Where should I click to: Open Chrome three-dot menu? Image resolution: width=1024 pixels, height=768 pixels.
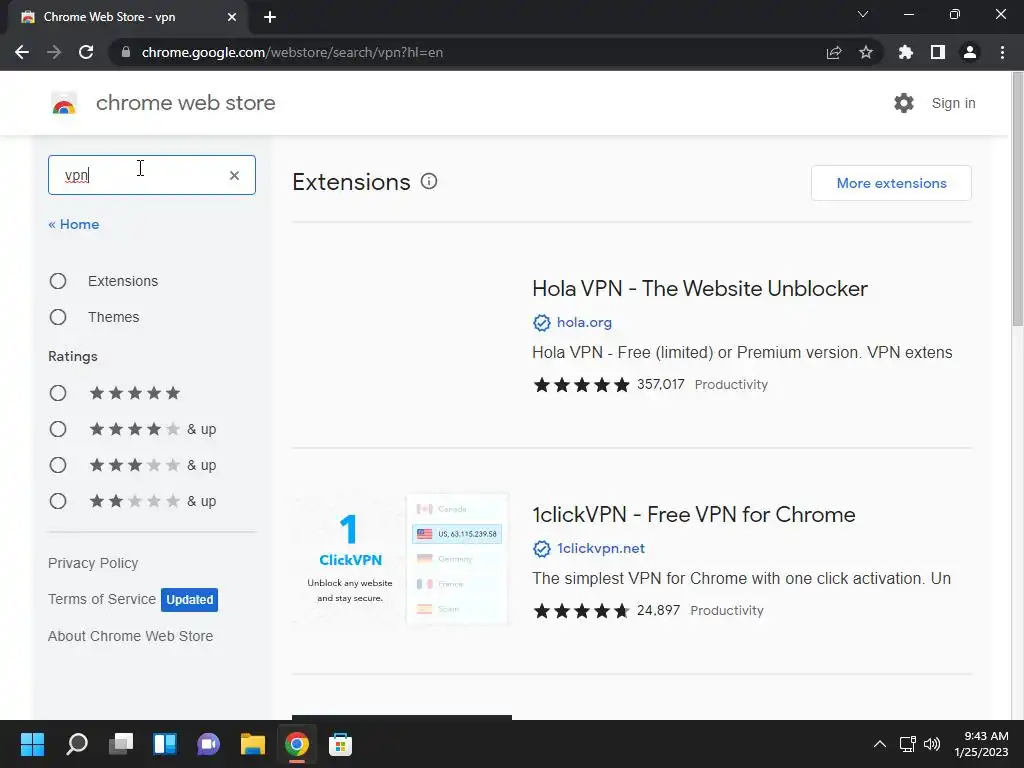click(x=1002, y=52)
